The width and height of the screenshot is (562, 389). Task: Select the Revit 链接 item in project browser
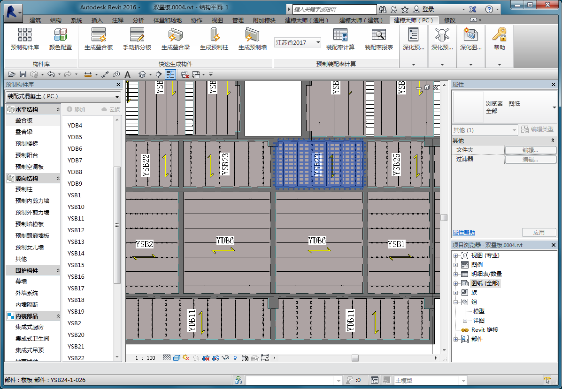485,330
